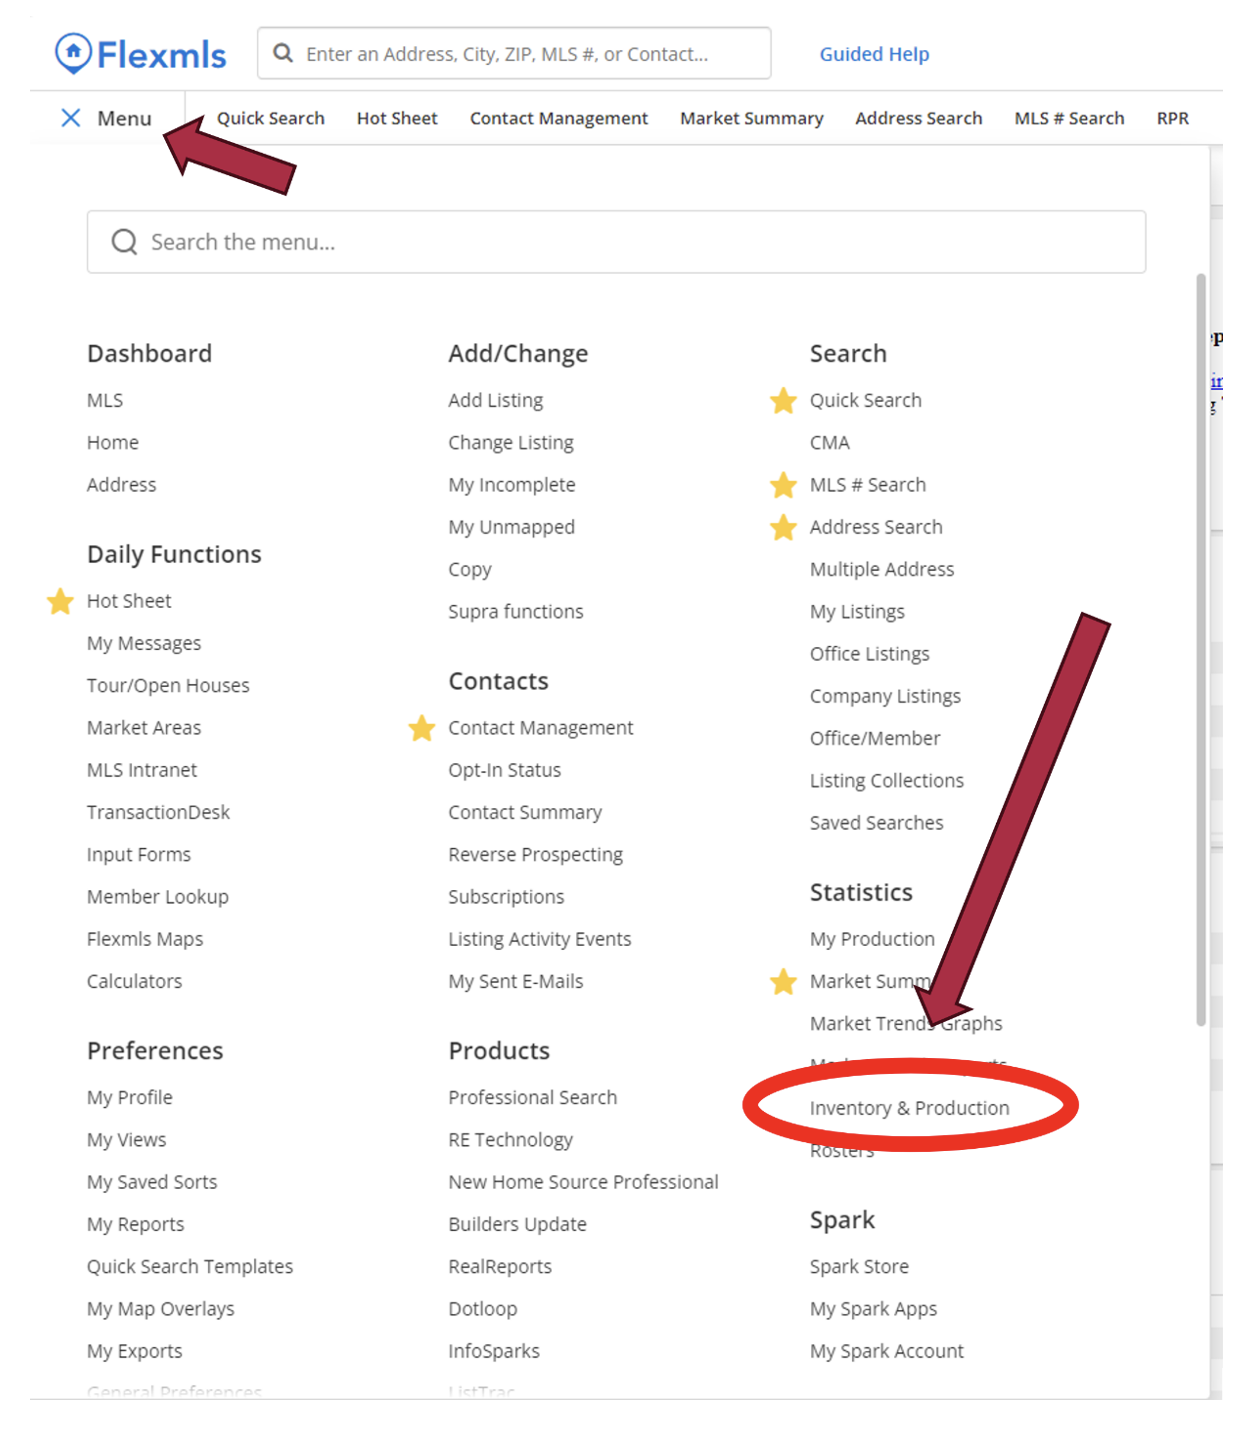Click the menu panel vertical scrollbar
Screen dimensions: 1256x1430
pyautogui.click(x=1201, y=650)
